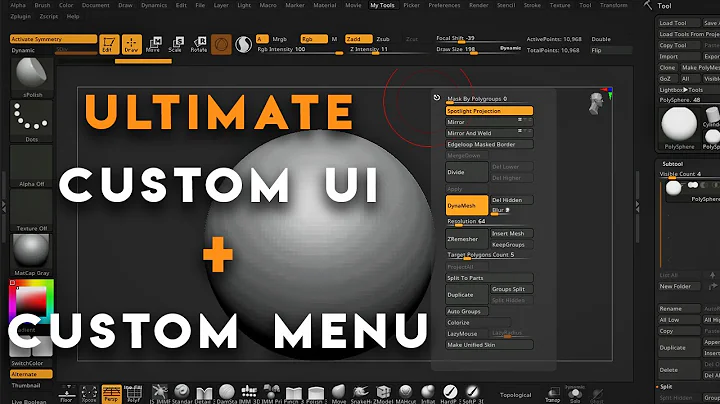Toggle Solo mode icon
This screenshot has width=720, height=404.
[575, 395]
